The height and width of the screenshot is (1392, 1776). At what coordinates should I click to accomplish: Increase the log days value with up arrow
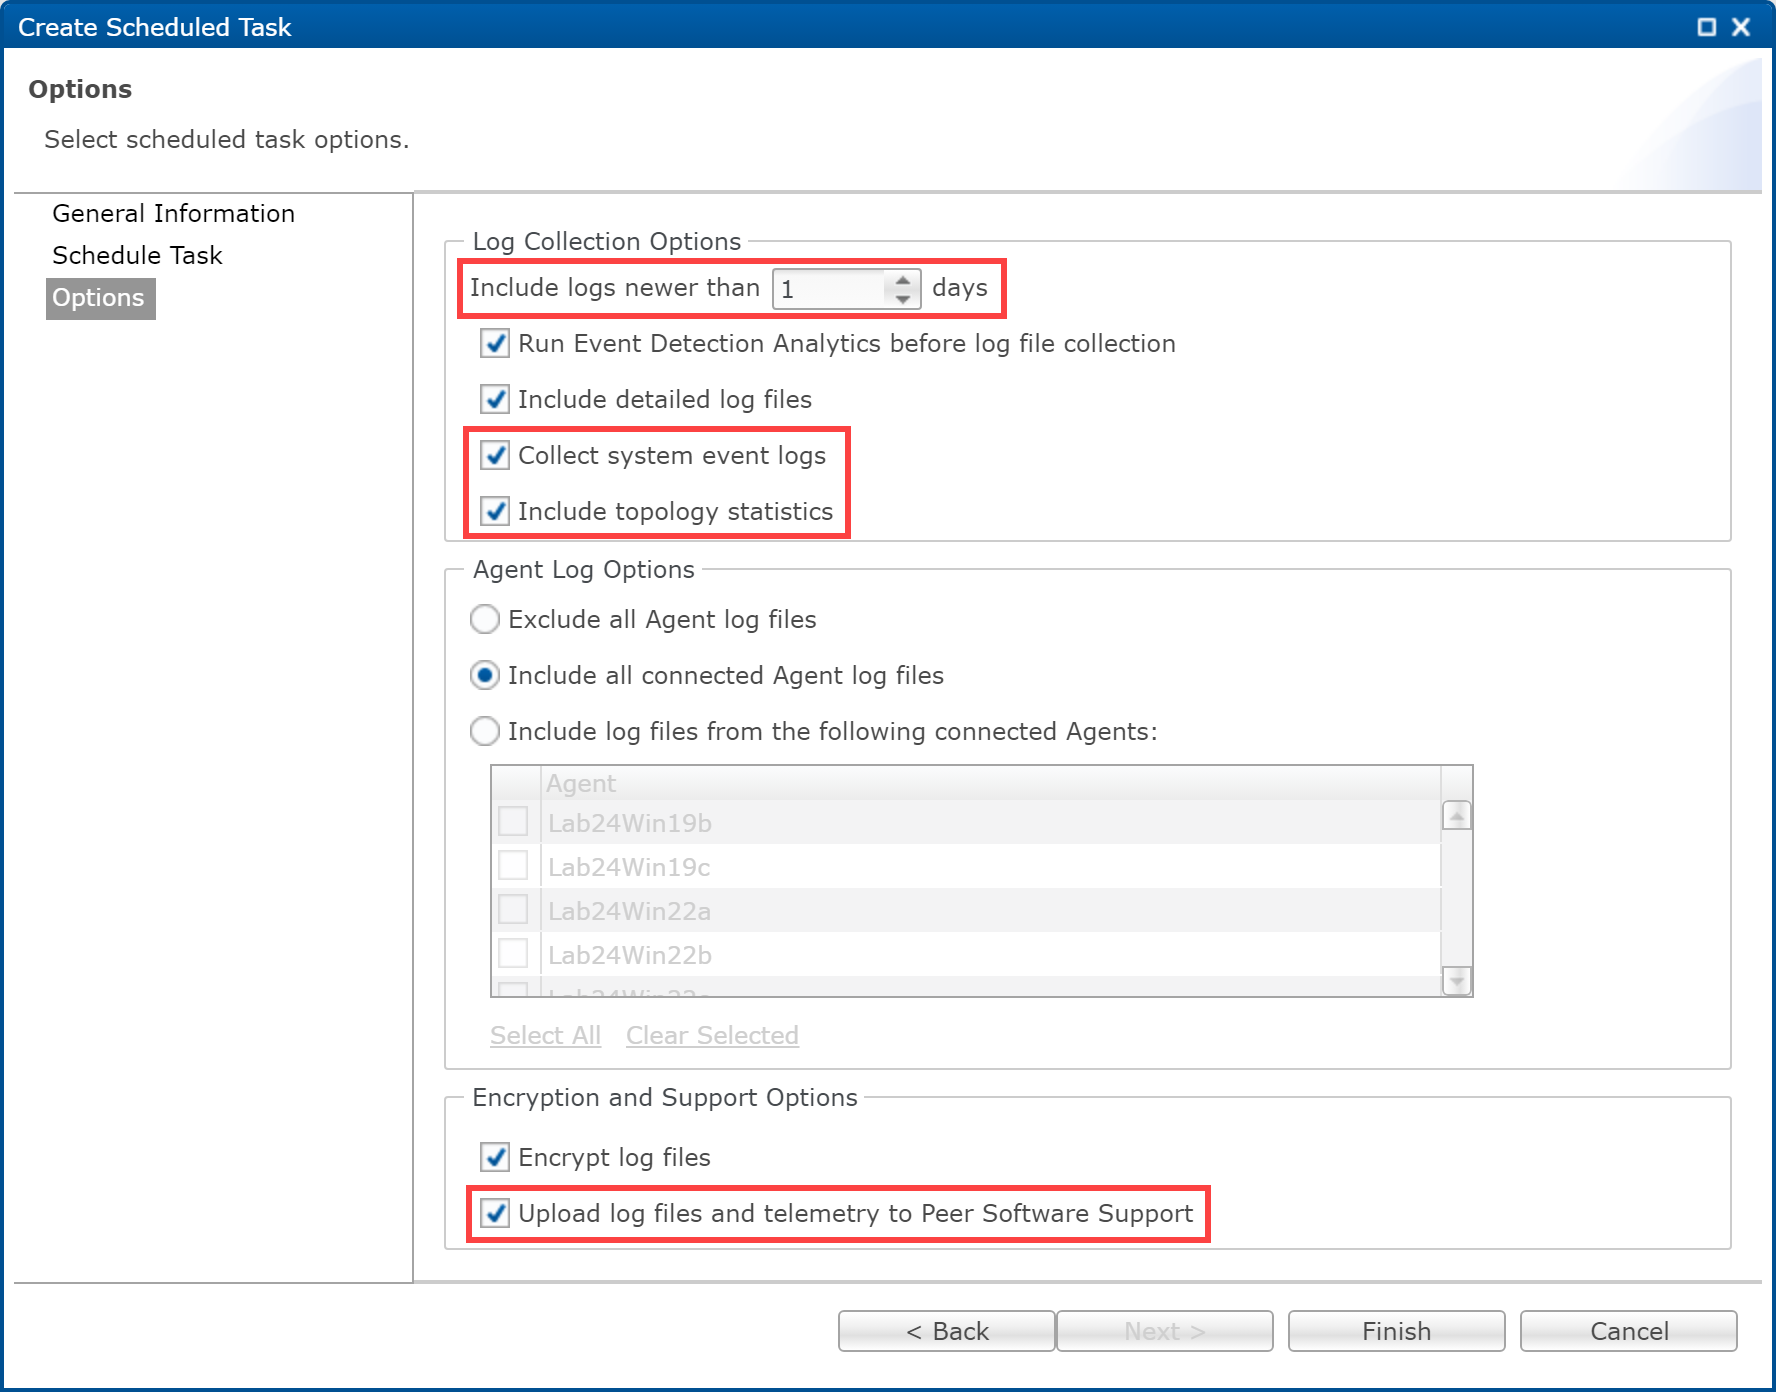[x=903, y=281]
